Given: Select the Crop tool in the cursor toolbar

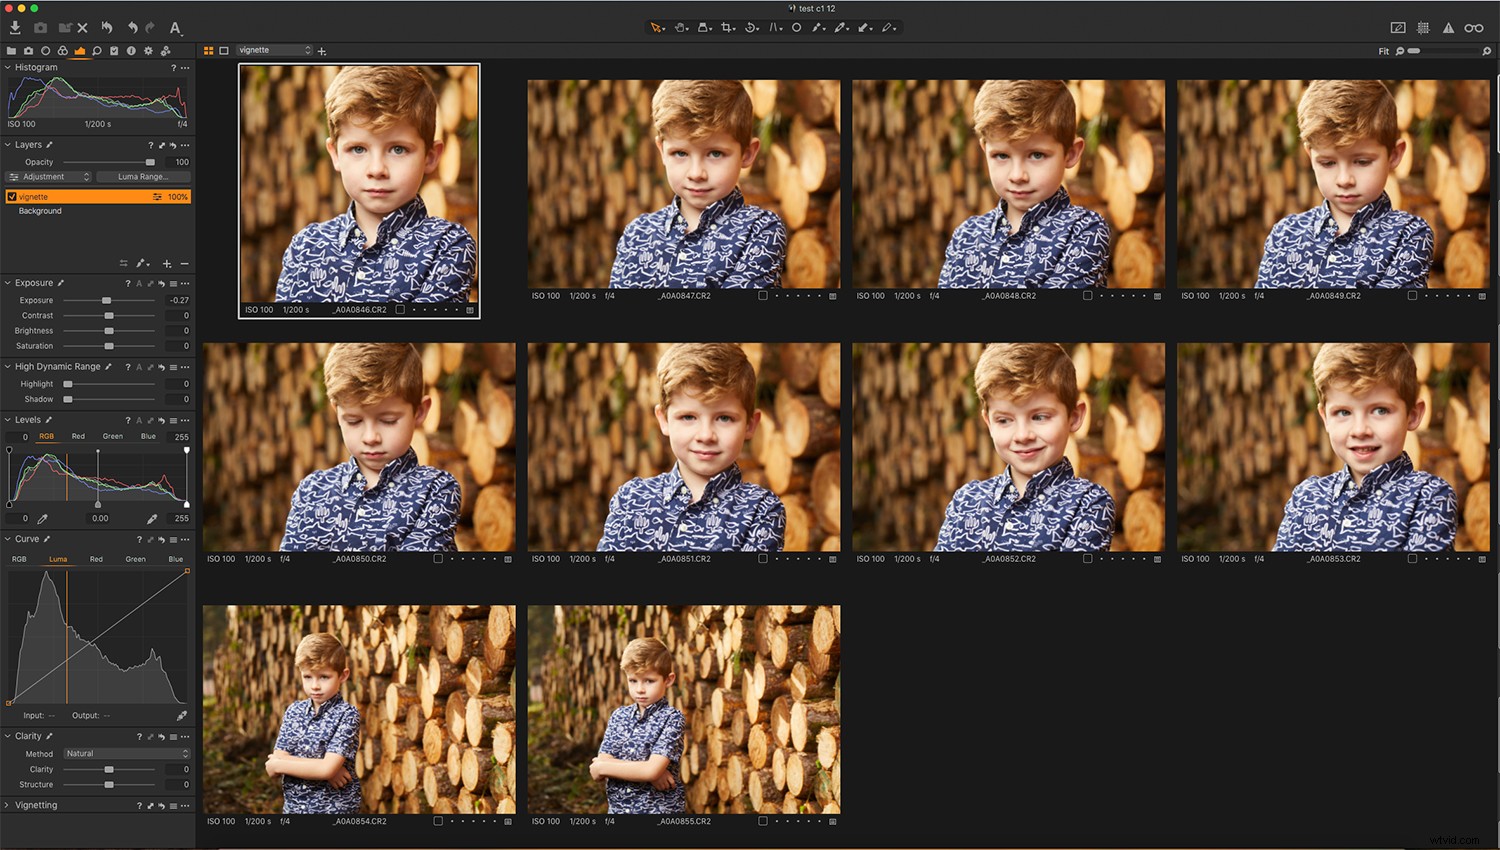Looking at the screenshot, I should [x=727, y=27].
